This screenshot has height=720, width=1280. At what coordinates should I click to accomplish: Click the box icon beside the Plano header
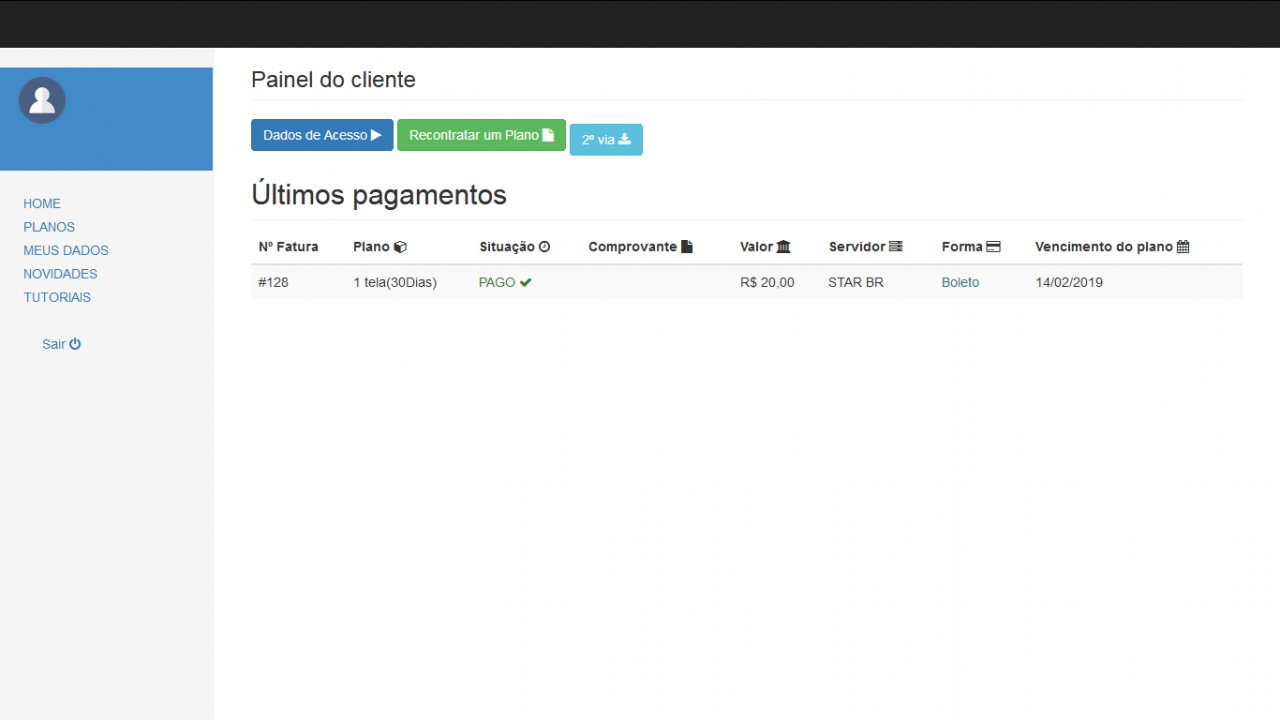(x=401, y=245)
